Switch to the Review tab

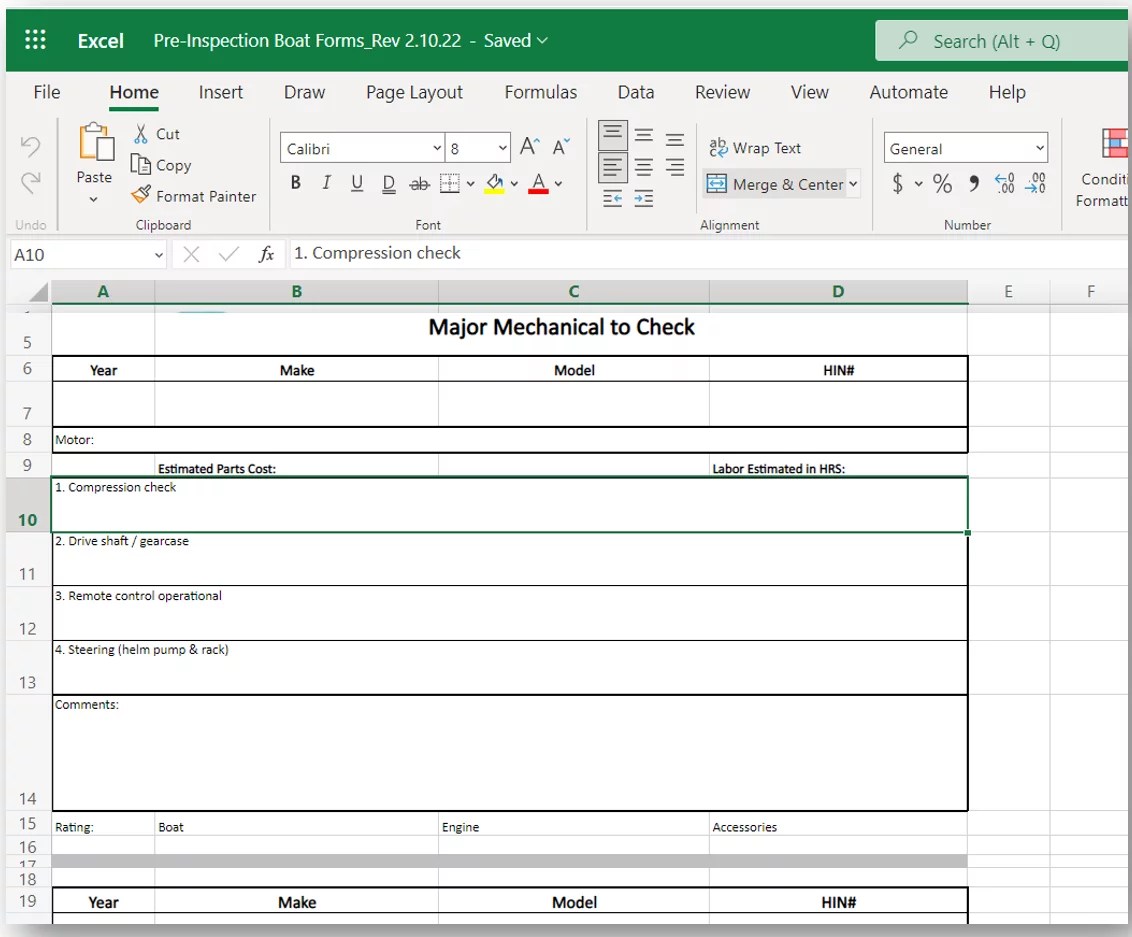point(723,92)
